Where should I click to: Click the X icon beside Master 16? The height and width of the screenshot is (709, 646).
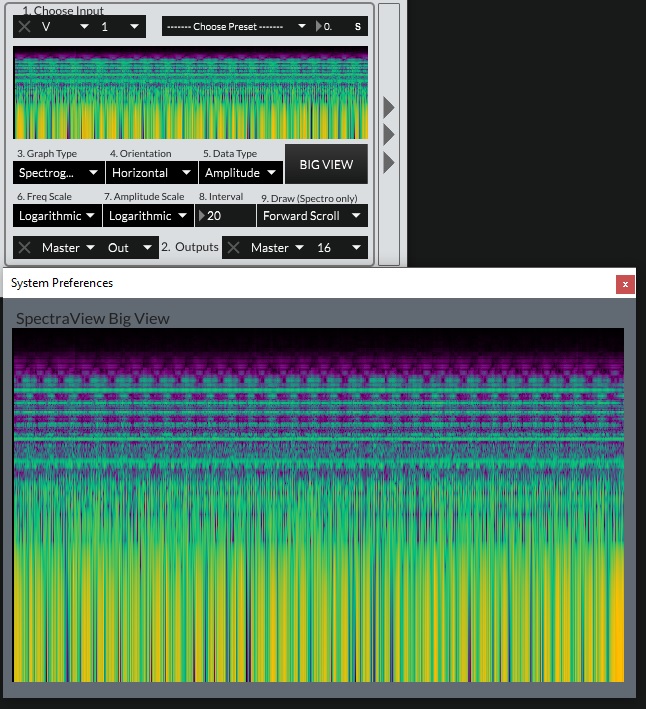click(234, 247)
